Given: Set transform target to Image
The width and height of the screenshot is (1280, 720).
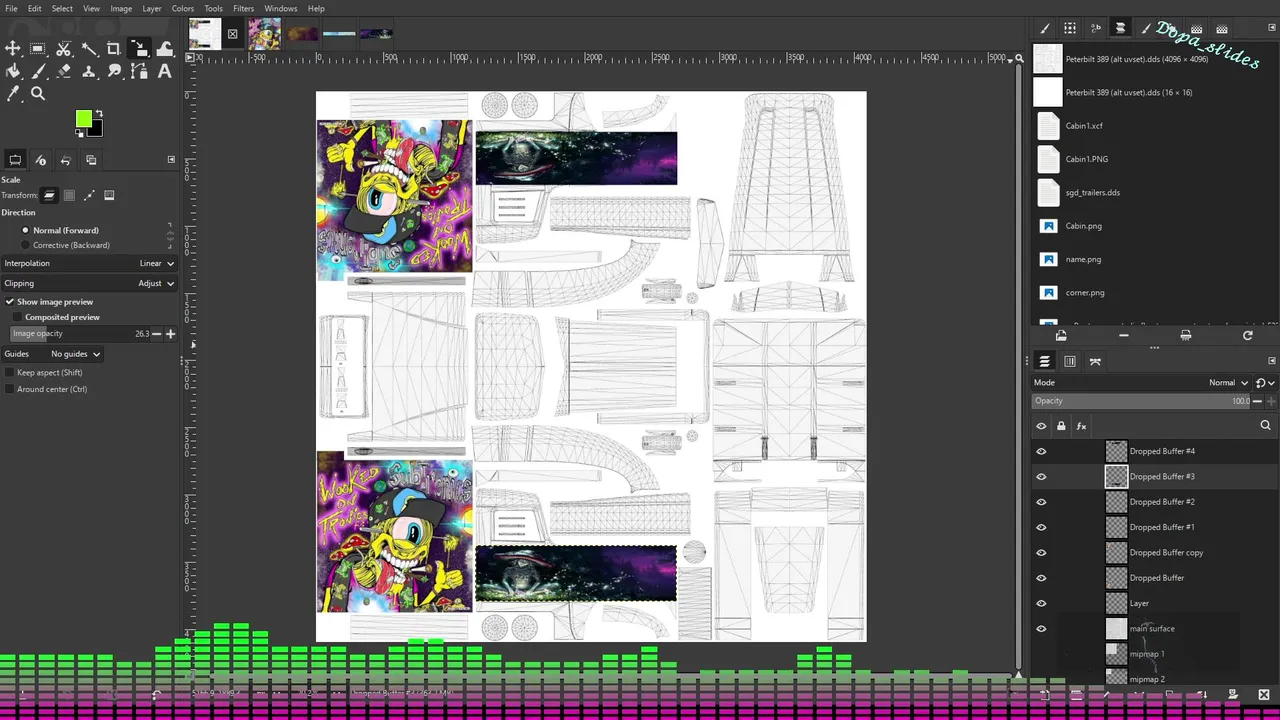Looking at the screenshot, I should point(109,195).
